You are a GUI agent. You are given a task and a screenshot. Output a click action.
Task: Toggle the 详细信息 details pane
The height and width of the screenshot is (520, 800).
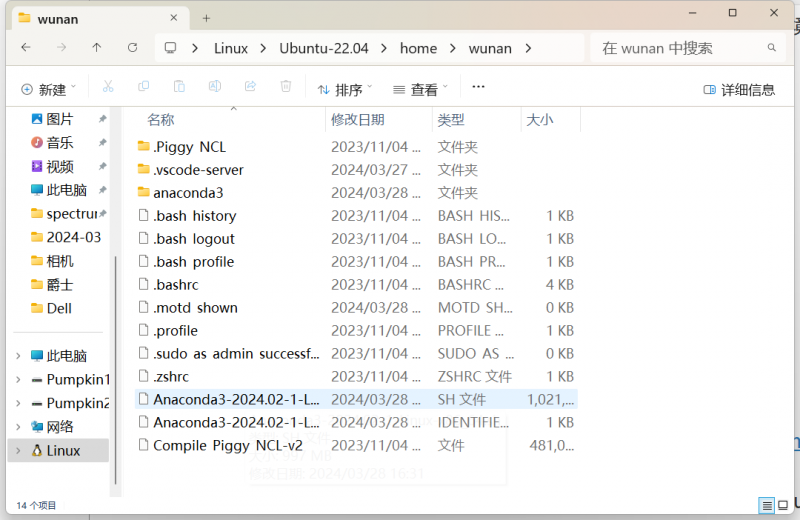[739, 89]
